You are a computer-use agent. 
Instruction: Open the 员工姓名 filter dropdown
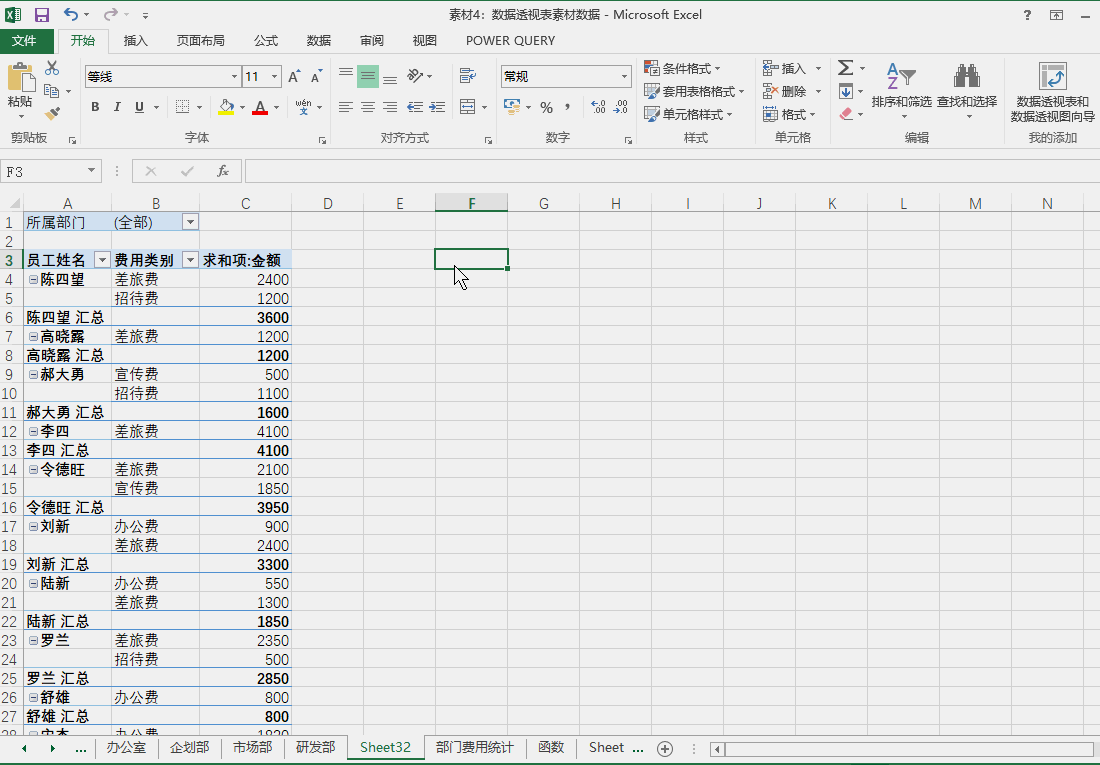[x=102, y=259]
